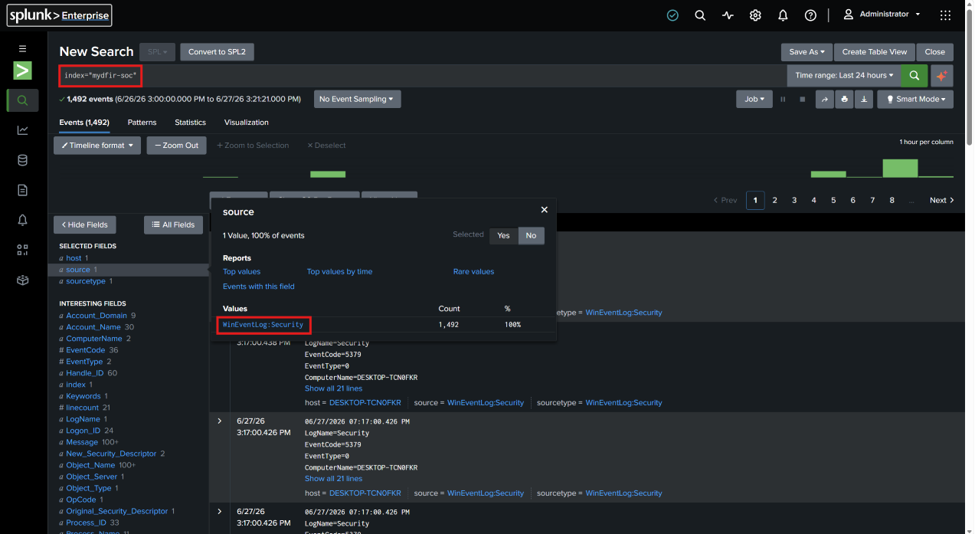This screenshot has height=534, width=975.
Task: Open the analytics chart icon in sidebar
Action: tap(22, 130)
